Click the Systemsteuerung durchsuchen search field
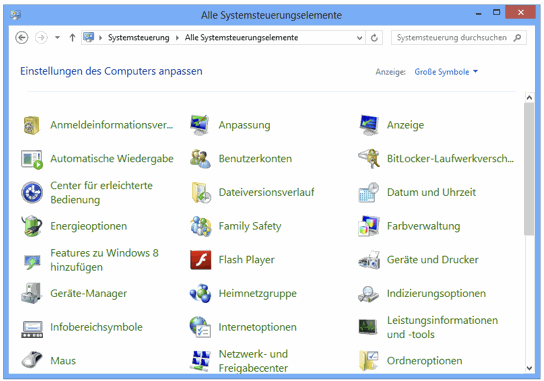 [459, 37]
